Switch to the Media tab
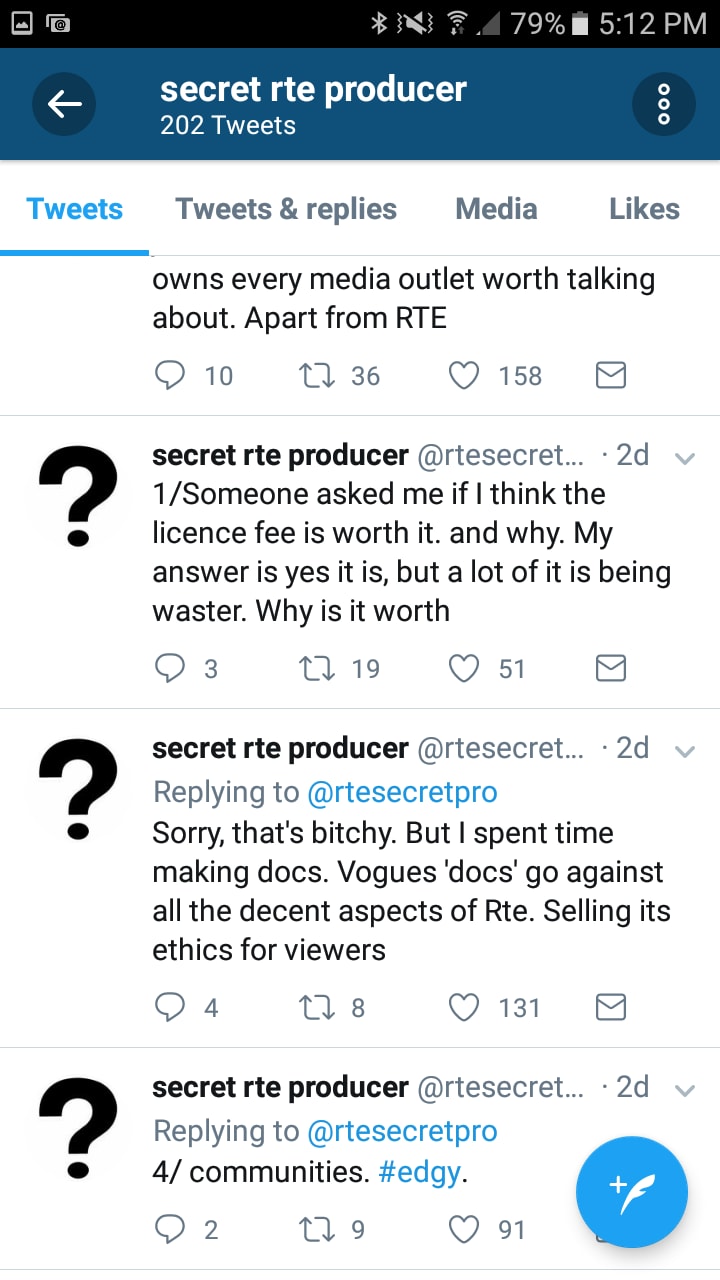 coord(496,208)
